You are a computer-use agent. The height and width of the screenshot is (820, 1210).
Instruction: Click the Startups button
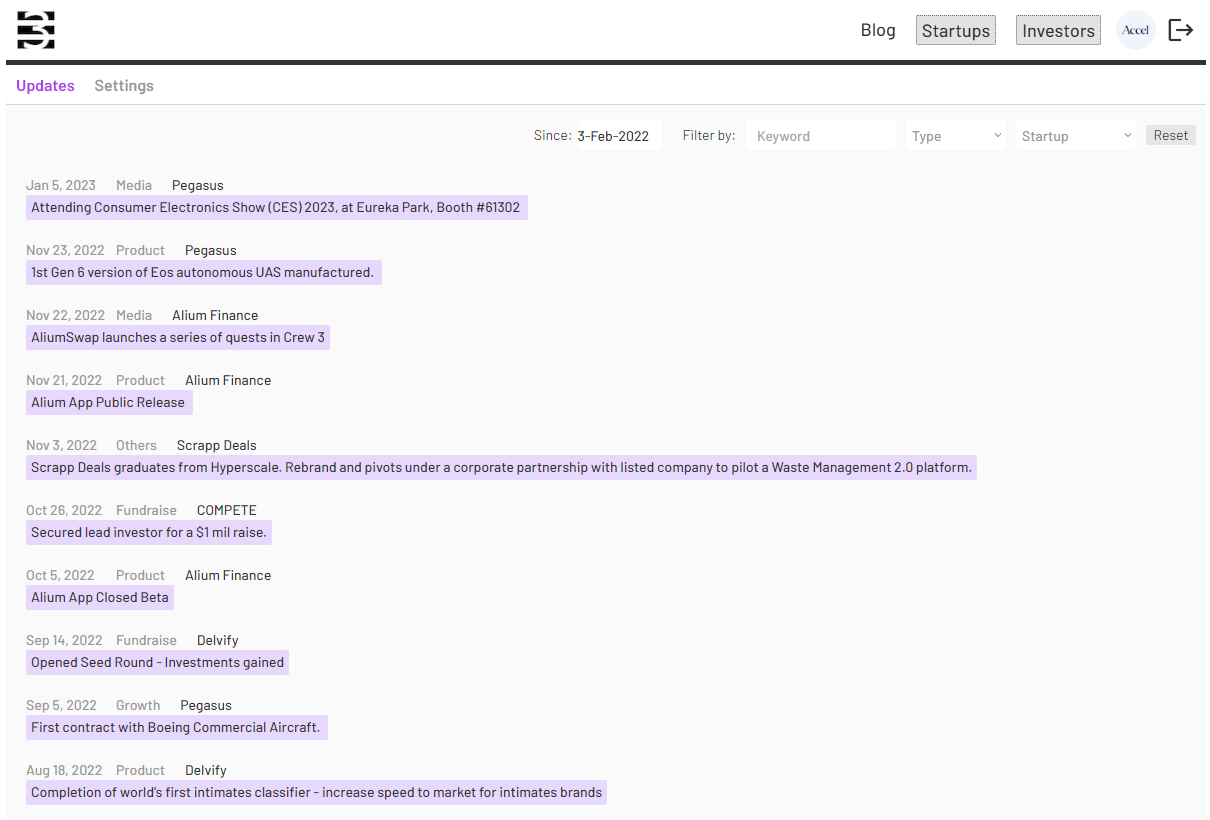point(956,30)
